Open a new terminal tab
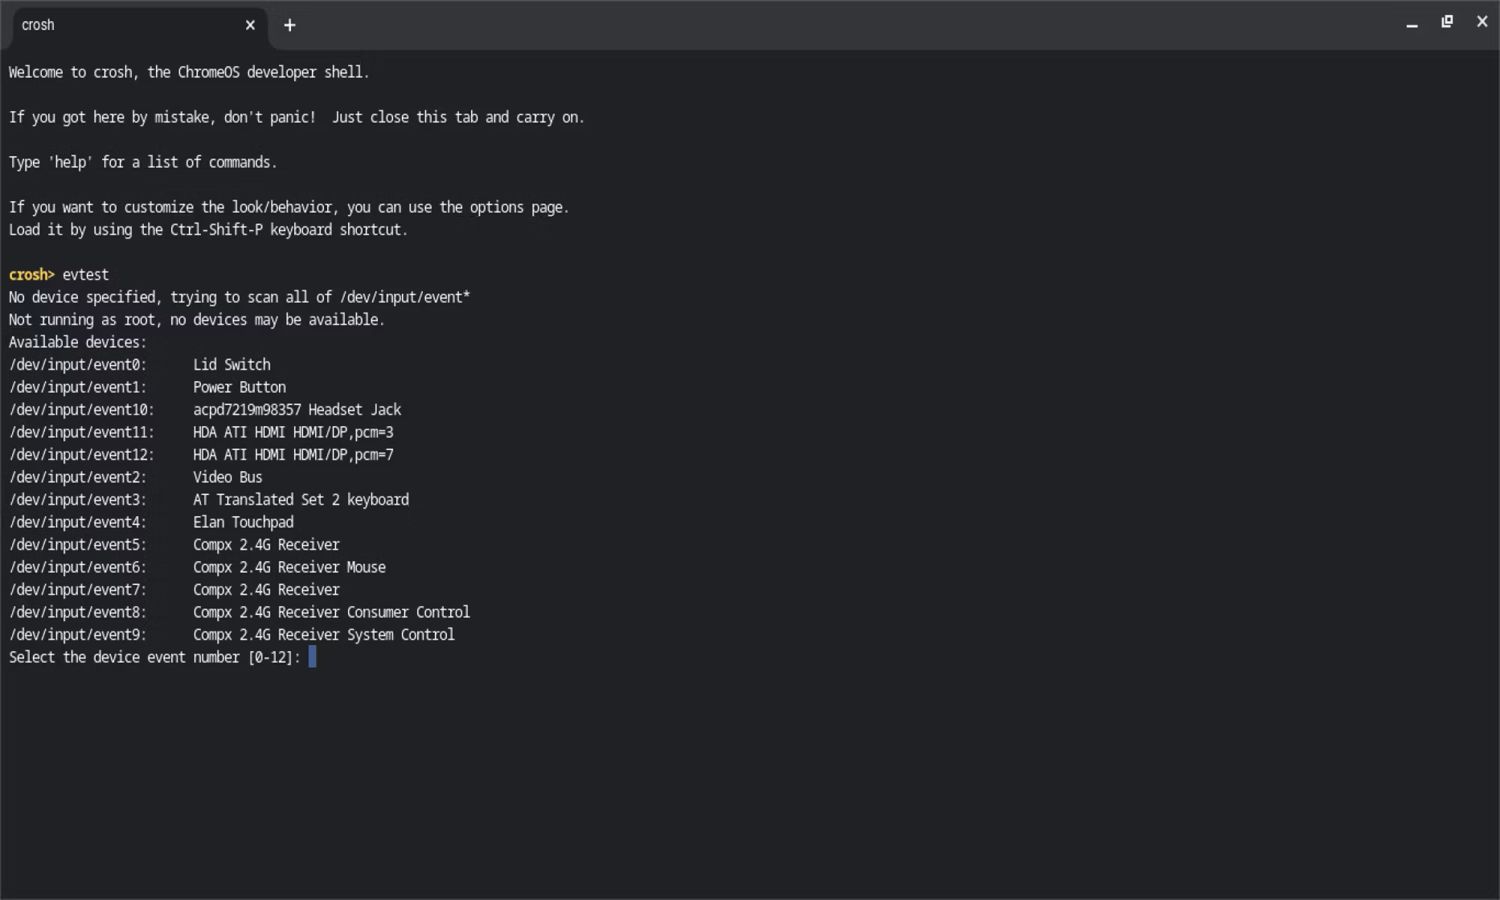The height and width of the screenshot is (900, 1500). 290,25
